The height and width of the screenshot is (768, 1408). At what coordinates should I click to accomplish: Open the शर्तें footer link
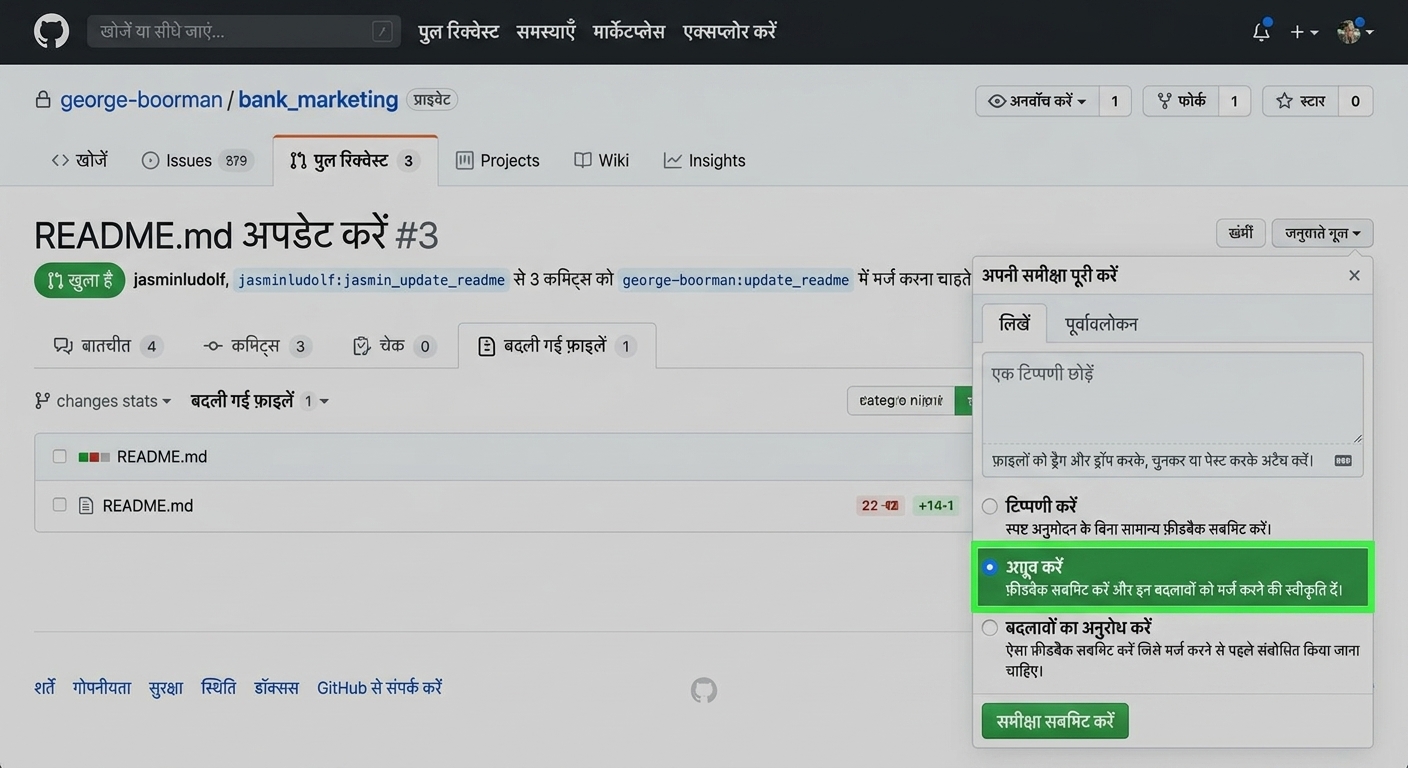pyautogui.click(x=45, y=688)
